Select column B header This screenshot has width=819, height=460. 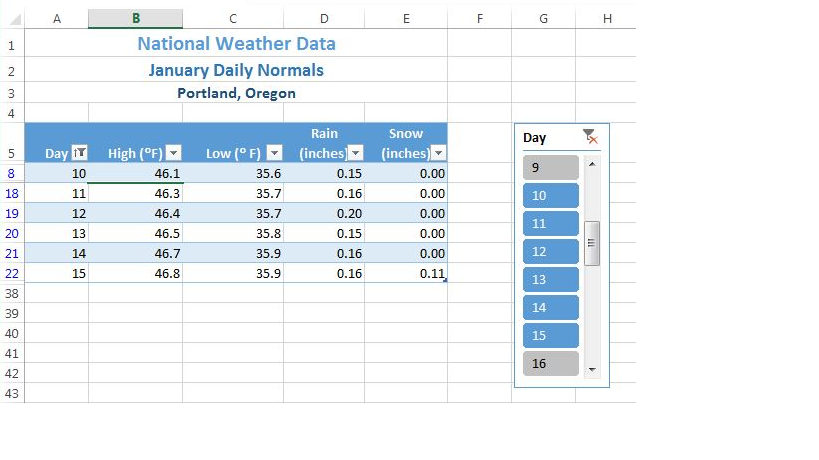136,19
